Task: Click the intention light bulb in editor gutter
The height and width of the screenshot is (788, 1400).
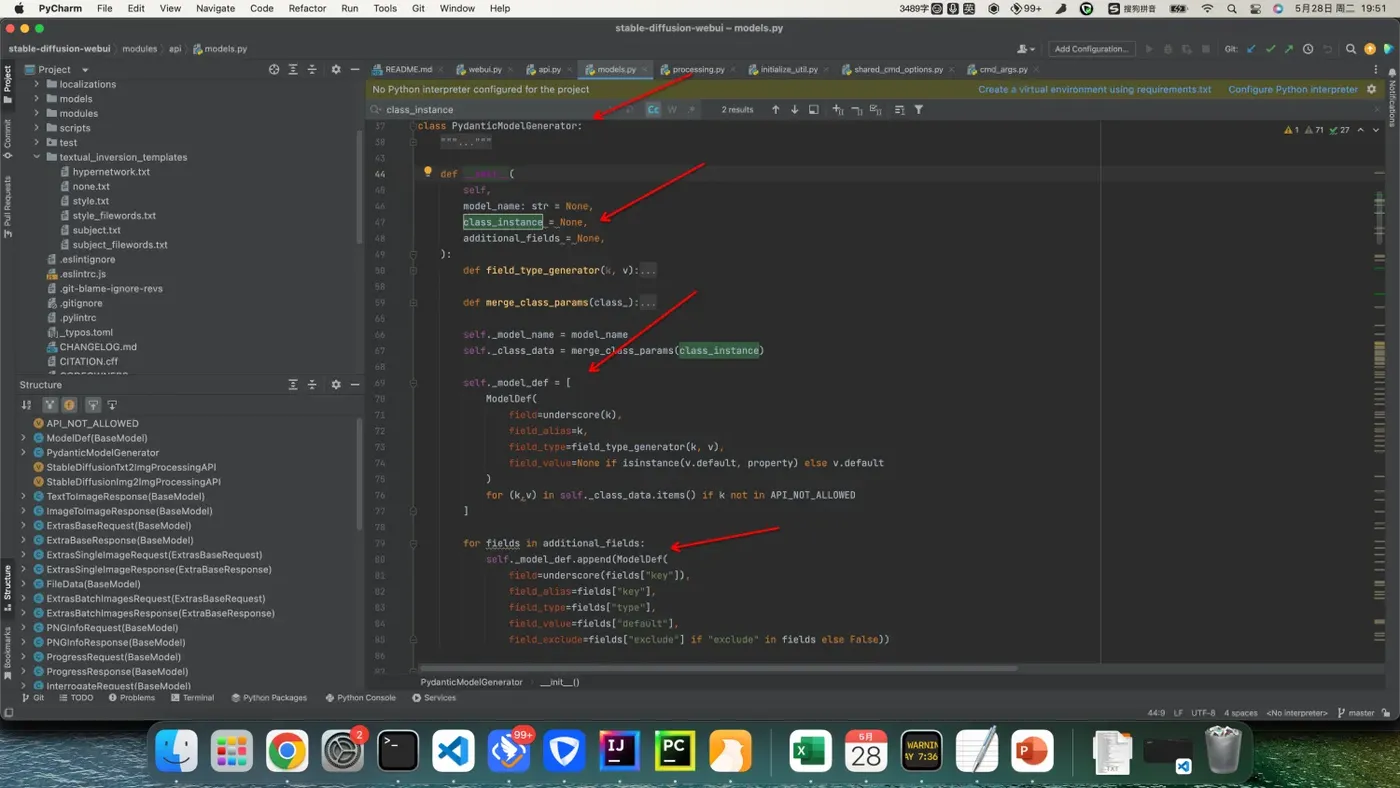Action: pos(427,172)
